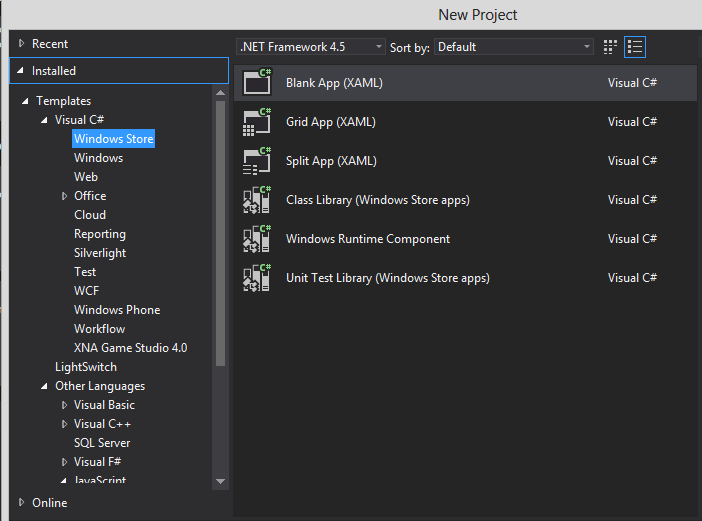Collapse the Visual C# tree node
This screenshot has height=521, width=702.
tap(45, 120)
